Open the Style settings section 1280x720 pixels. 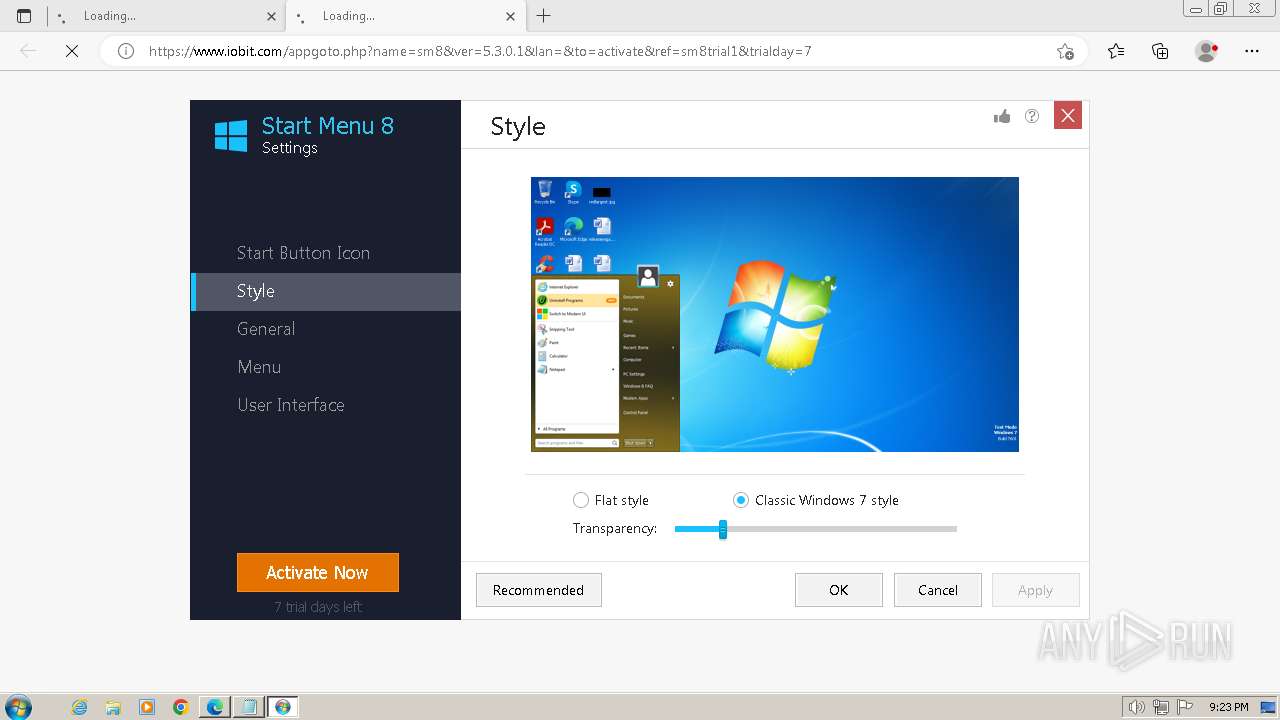point(326,291)
